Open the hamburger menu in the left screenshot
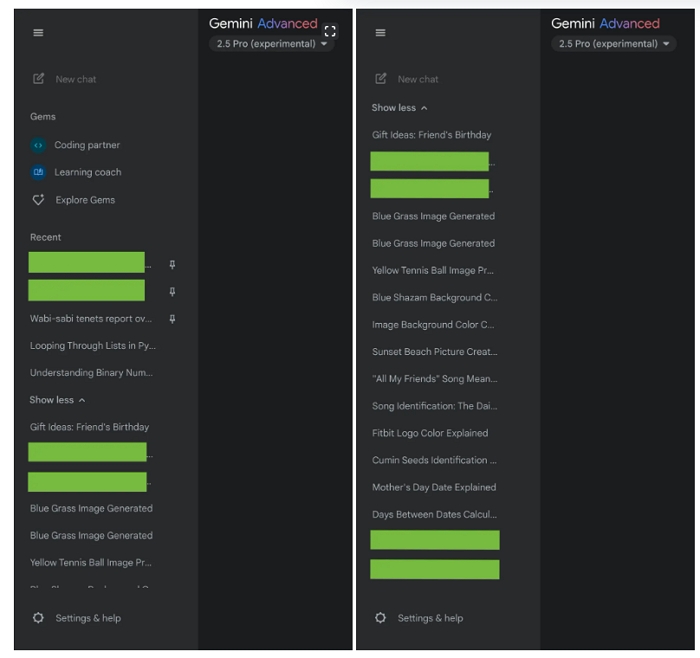The width and height of the screenshot is (700, 658). [x=38, y=33]
